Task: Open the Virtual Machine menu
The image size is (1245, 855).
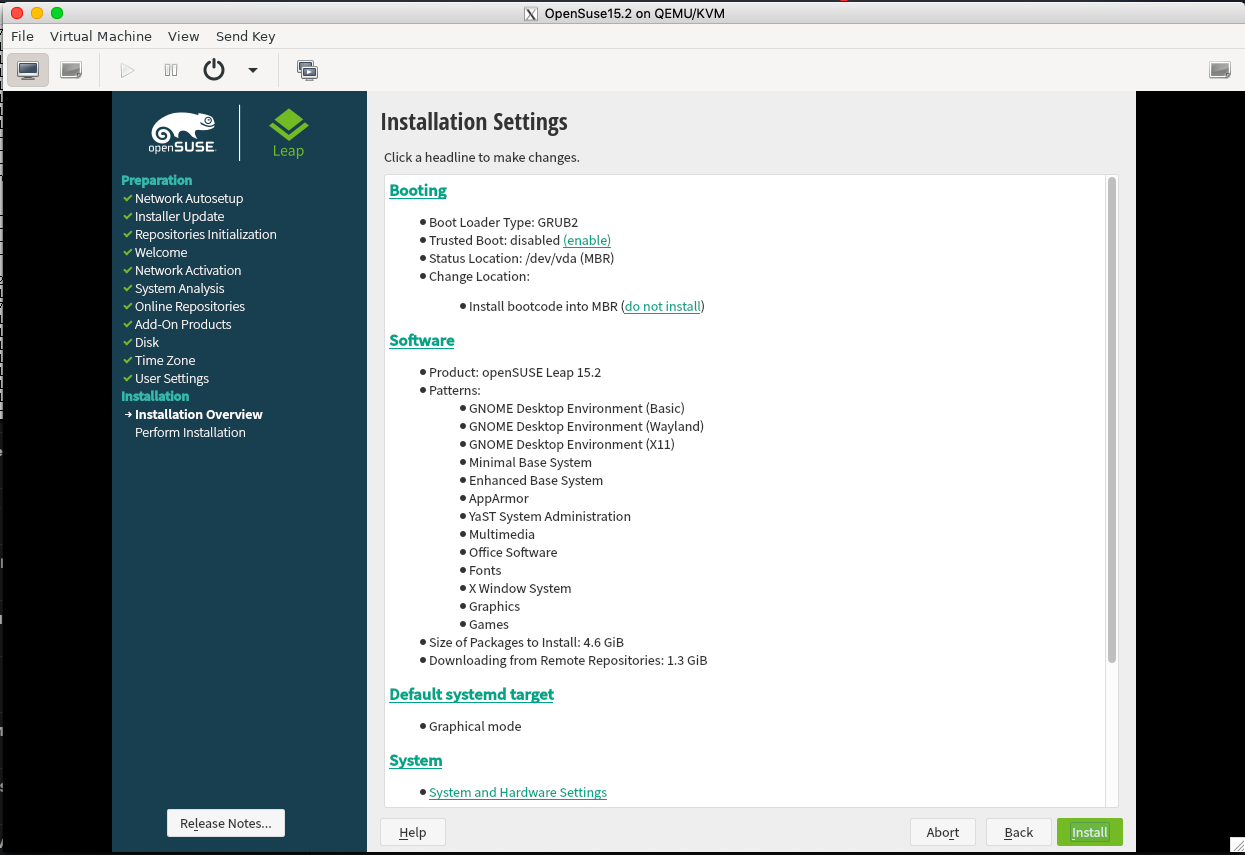Action: [x=101, y=36]
